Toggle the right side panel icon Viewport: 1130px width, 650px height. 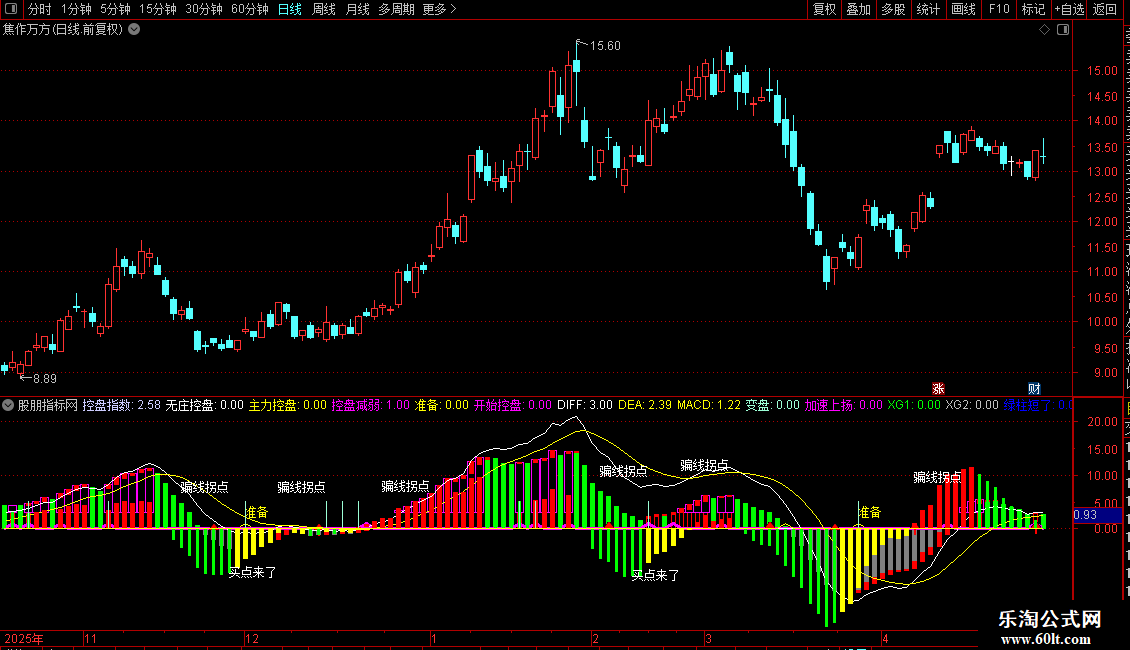click(1063, 30)
